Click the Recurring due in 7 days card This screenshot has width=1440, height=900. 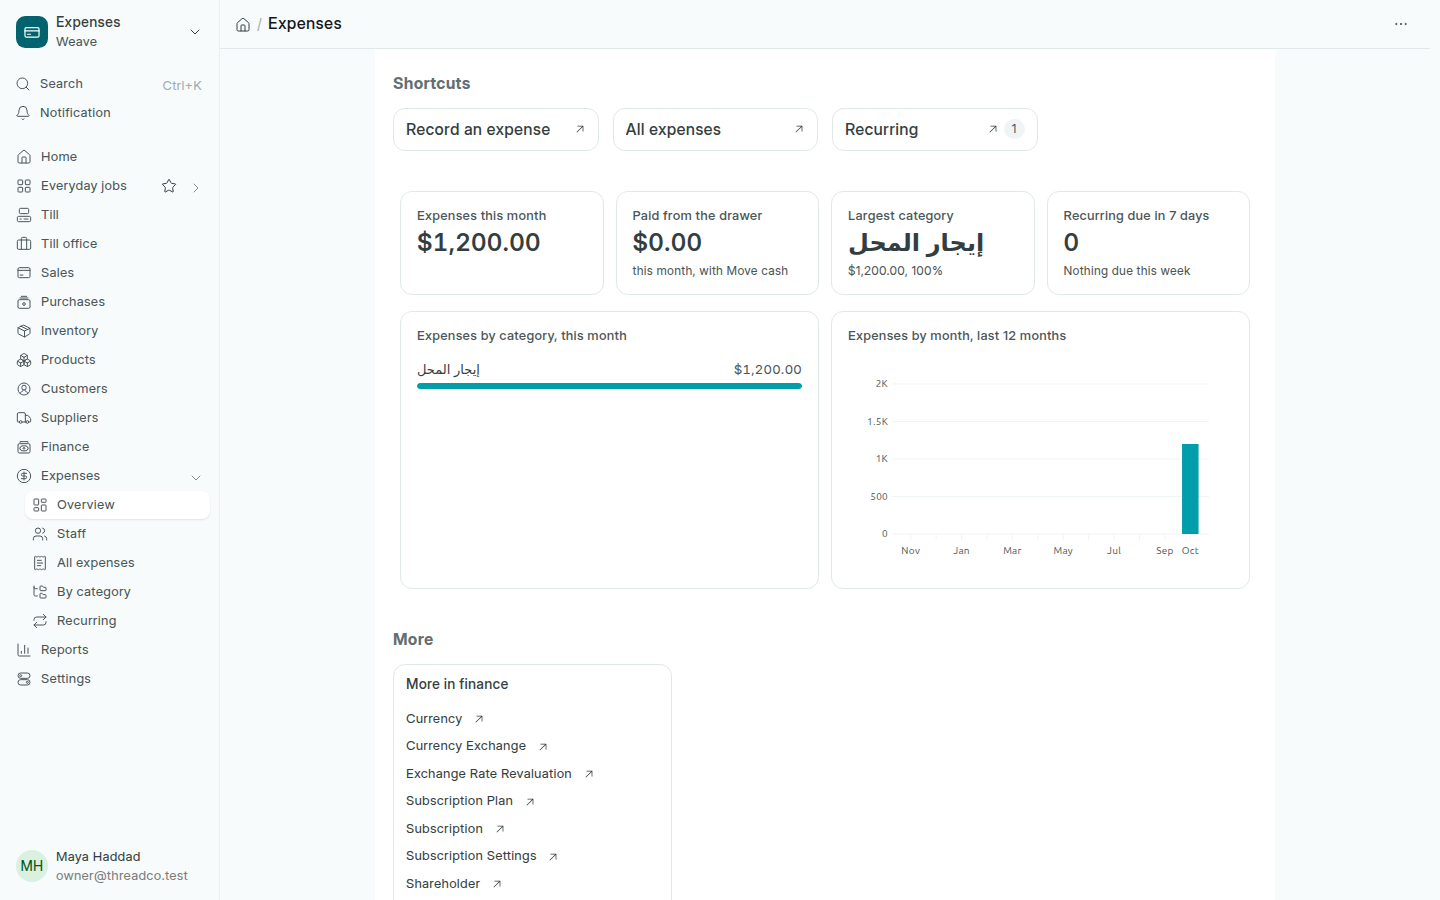[x=1148, y=243]
